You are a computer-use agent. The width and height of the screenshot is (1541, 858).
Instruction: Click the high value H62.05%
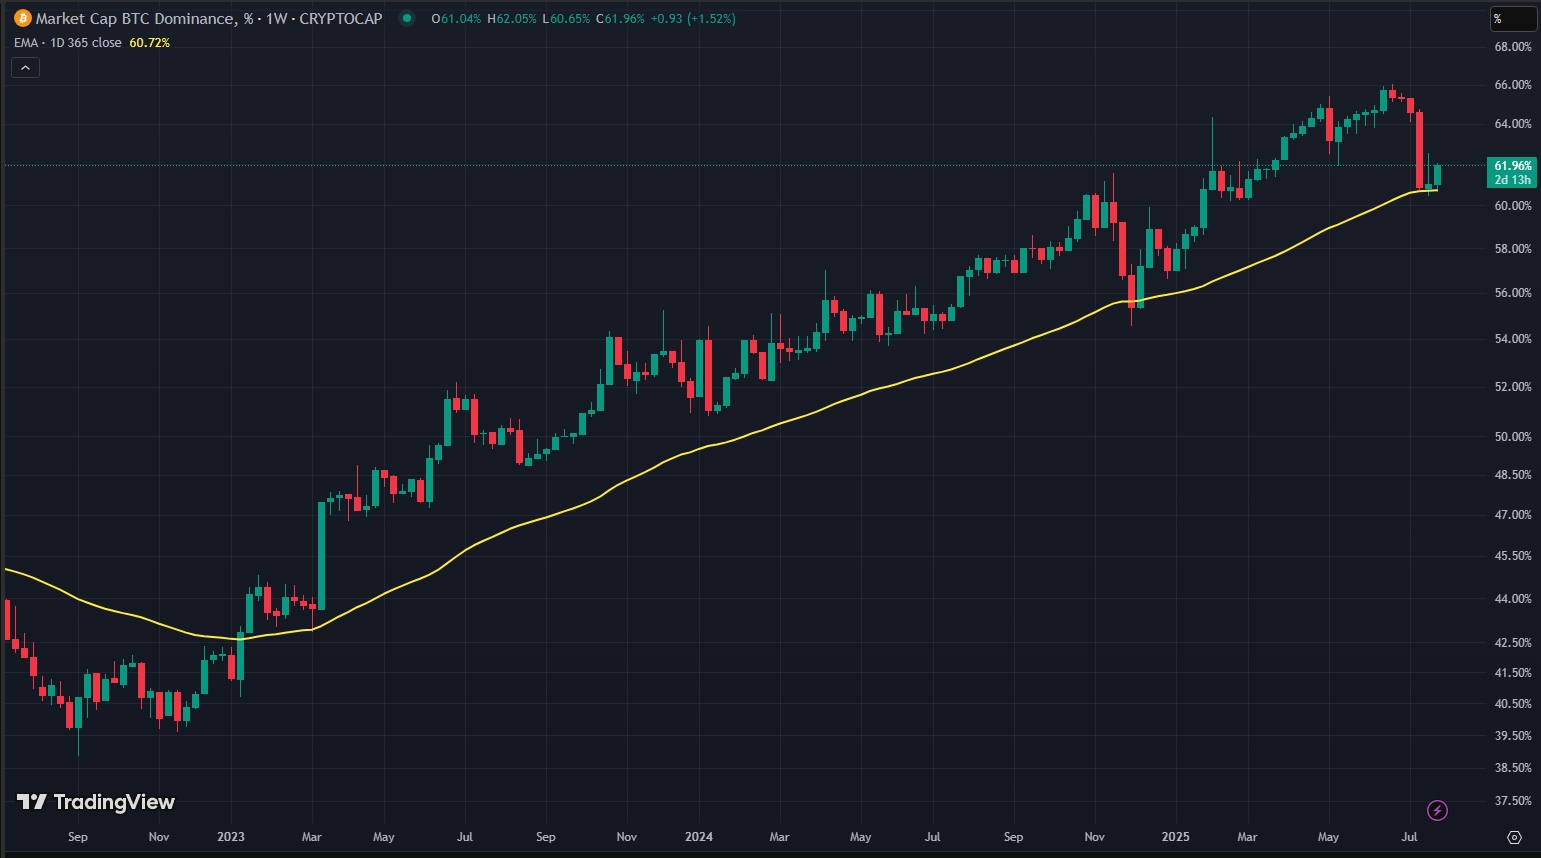pos(512,18)
